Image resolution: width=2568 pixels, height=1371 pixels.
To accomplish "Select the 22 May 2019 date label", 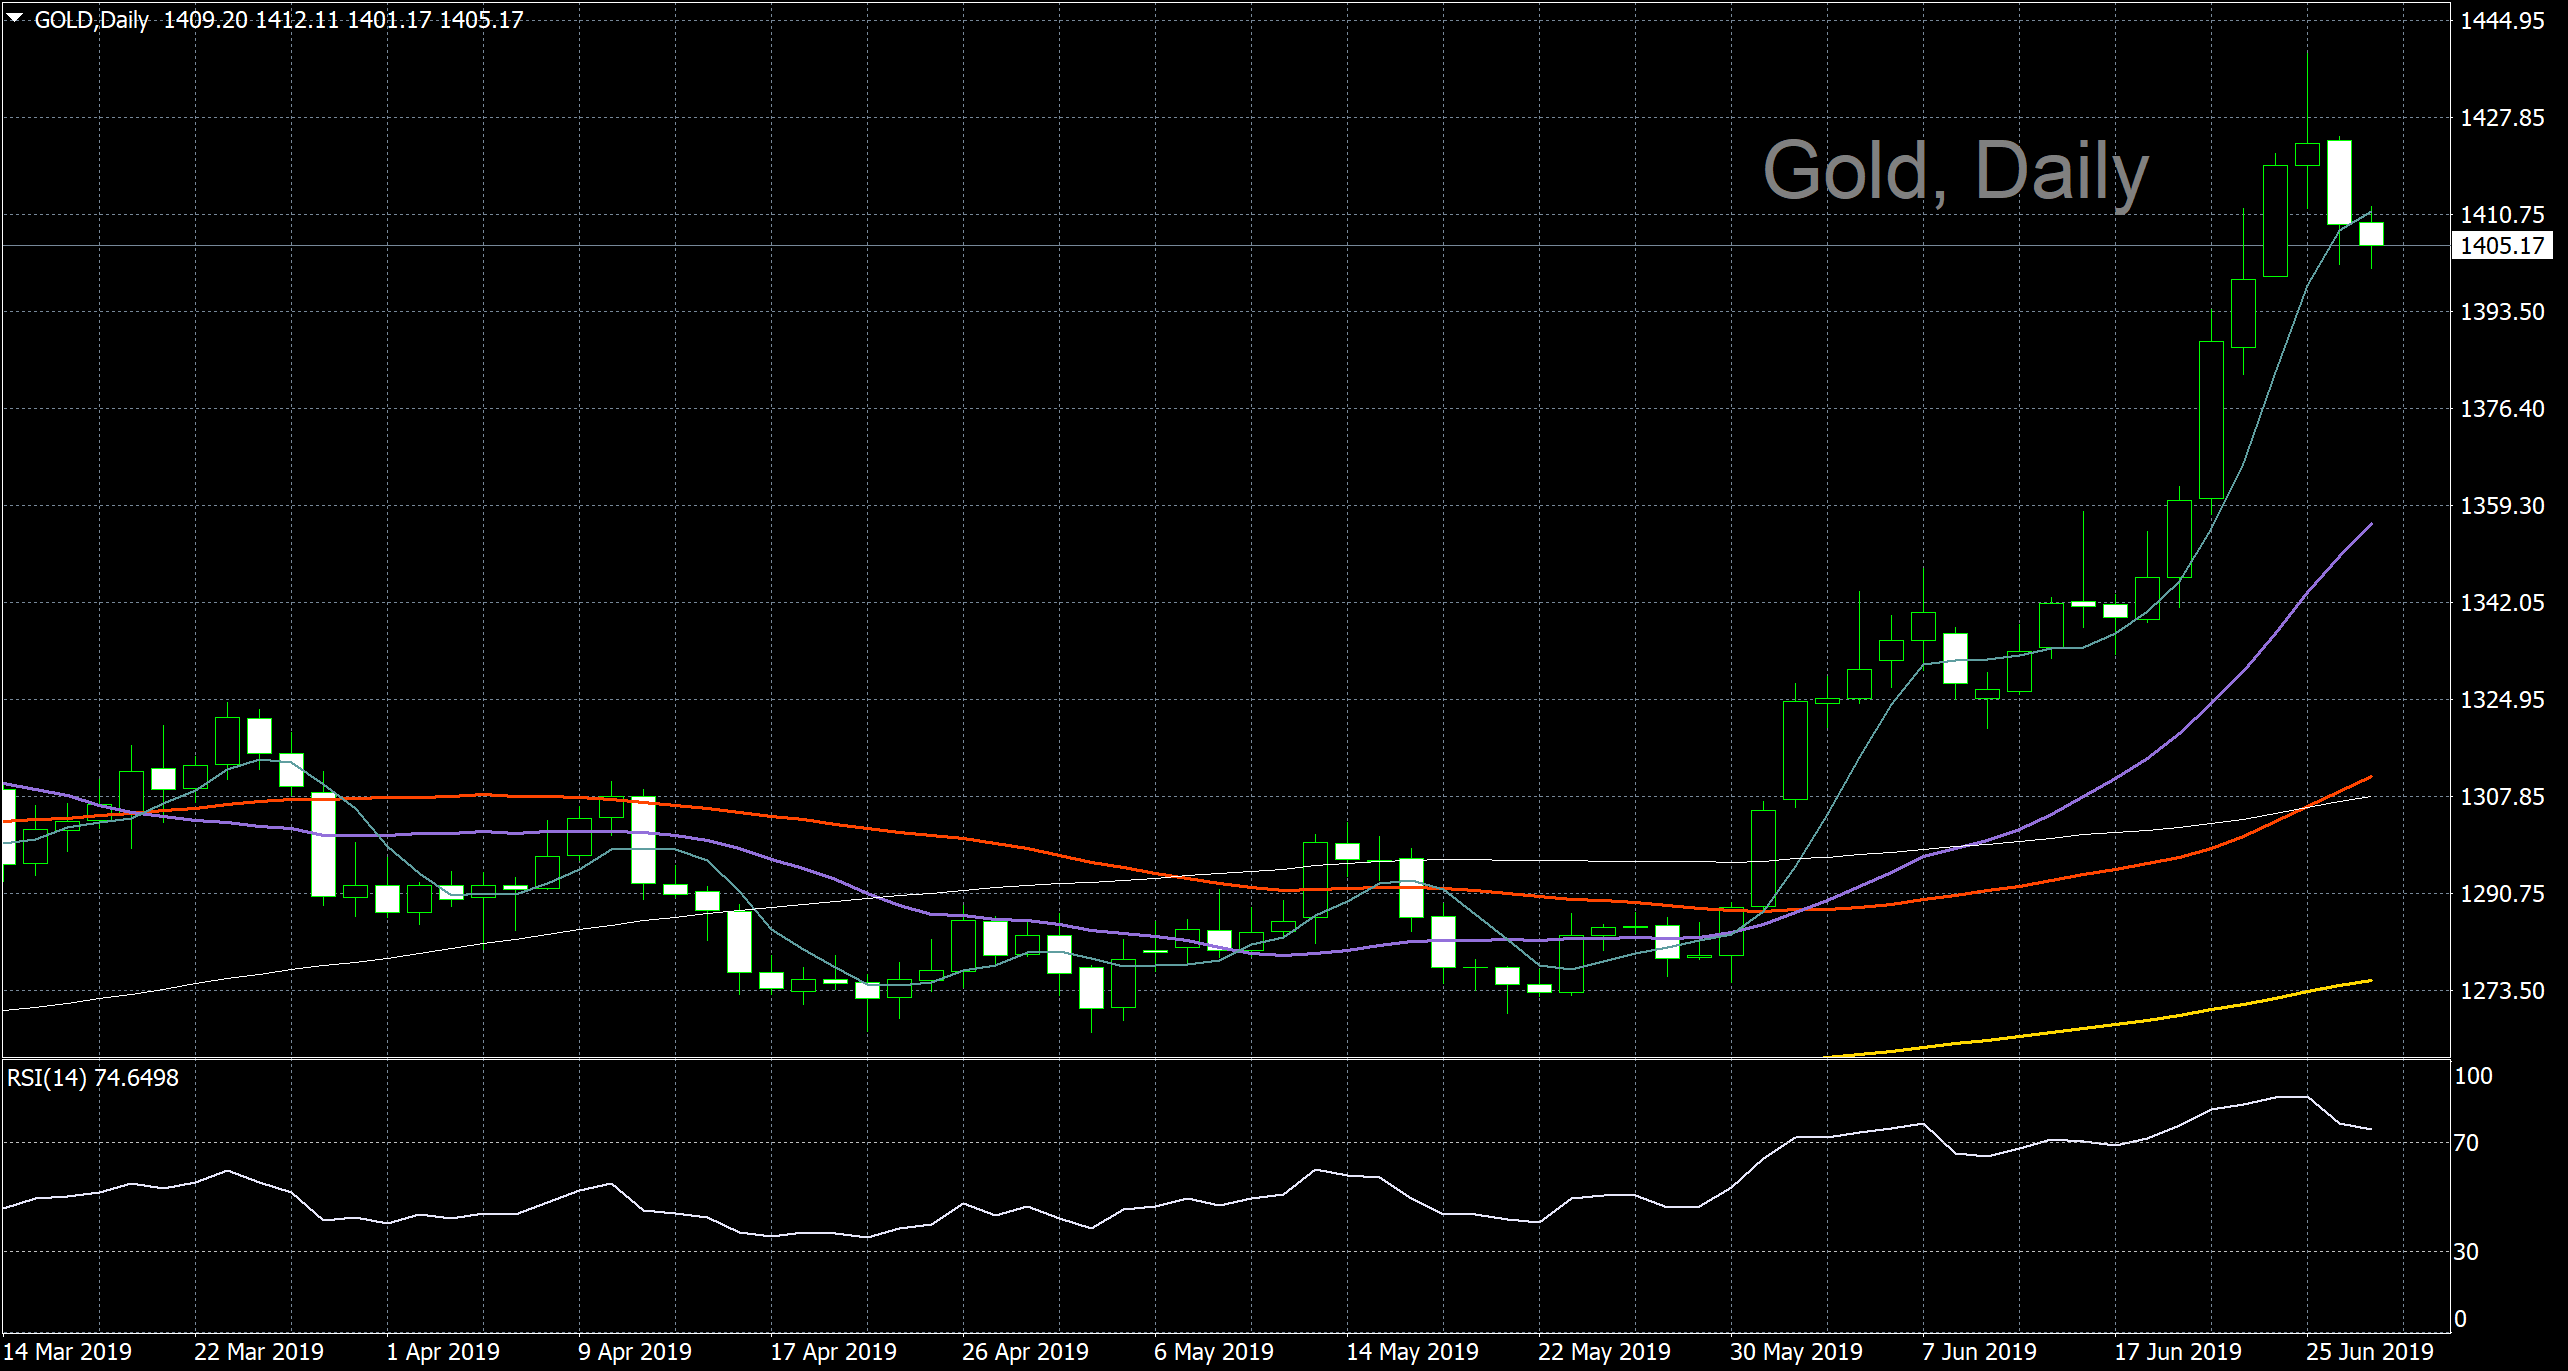I will pyautogui.click(x=1604, y=1352).
